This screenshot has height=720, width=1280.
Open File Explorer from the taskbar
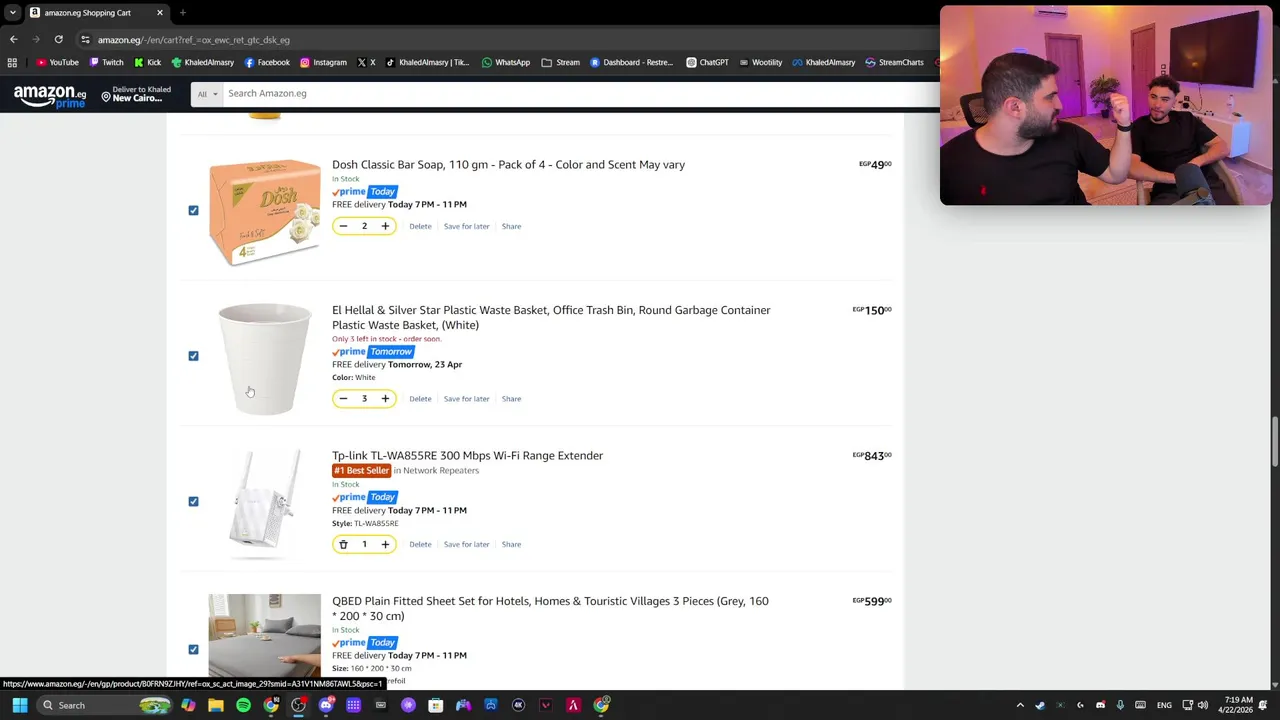coord(216,705)
